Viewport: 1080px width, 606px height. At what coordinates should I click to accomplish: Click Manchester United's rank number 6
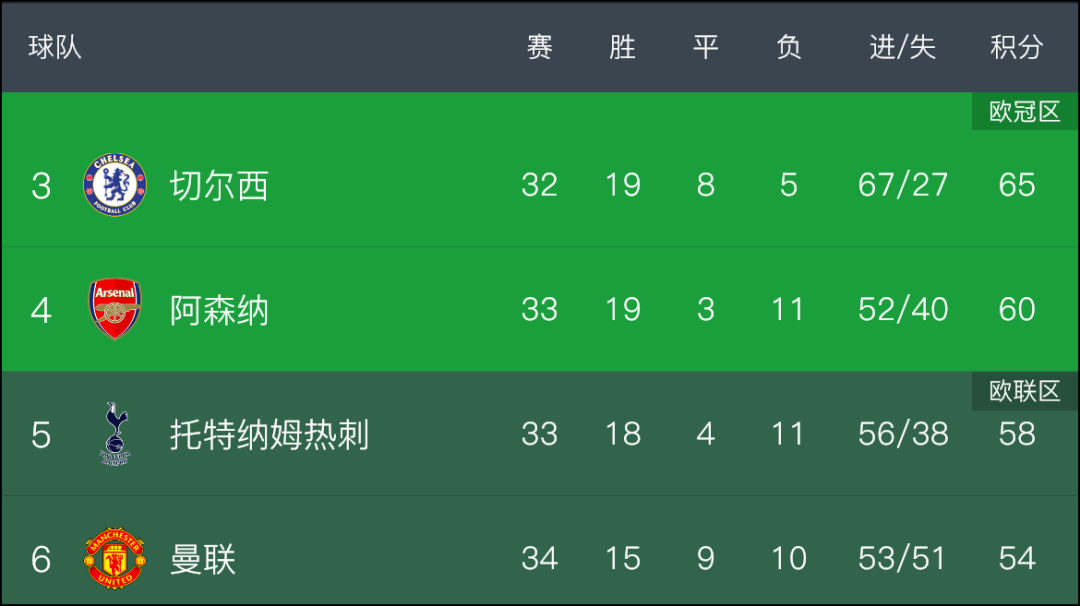point(41,559)
